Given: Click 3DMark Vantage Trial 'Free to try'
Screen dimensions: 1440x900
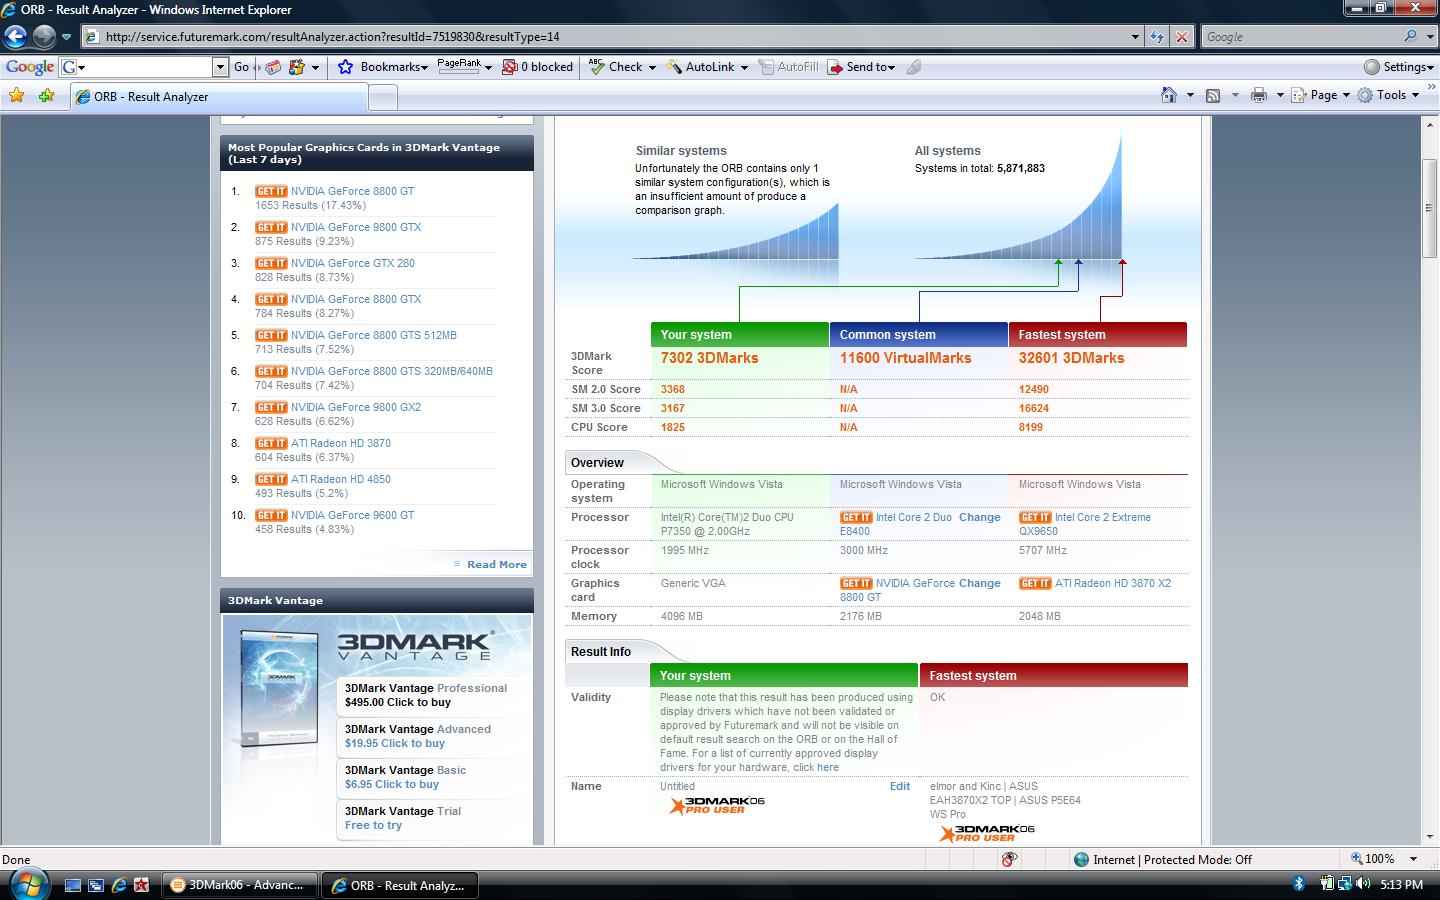Looking at the screenshot, I should (373, 825).
